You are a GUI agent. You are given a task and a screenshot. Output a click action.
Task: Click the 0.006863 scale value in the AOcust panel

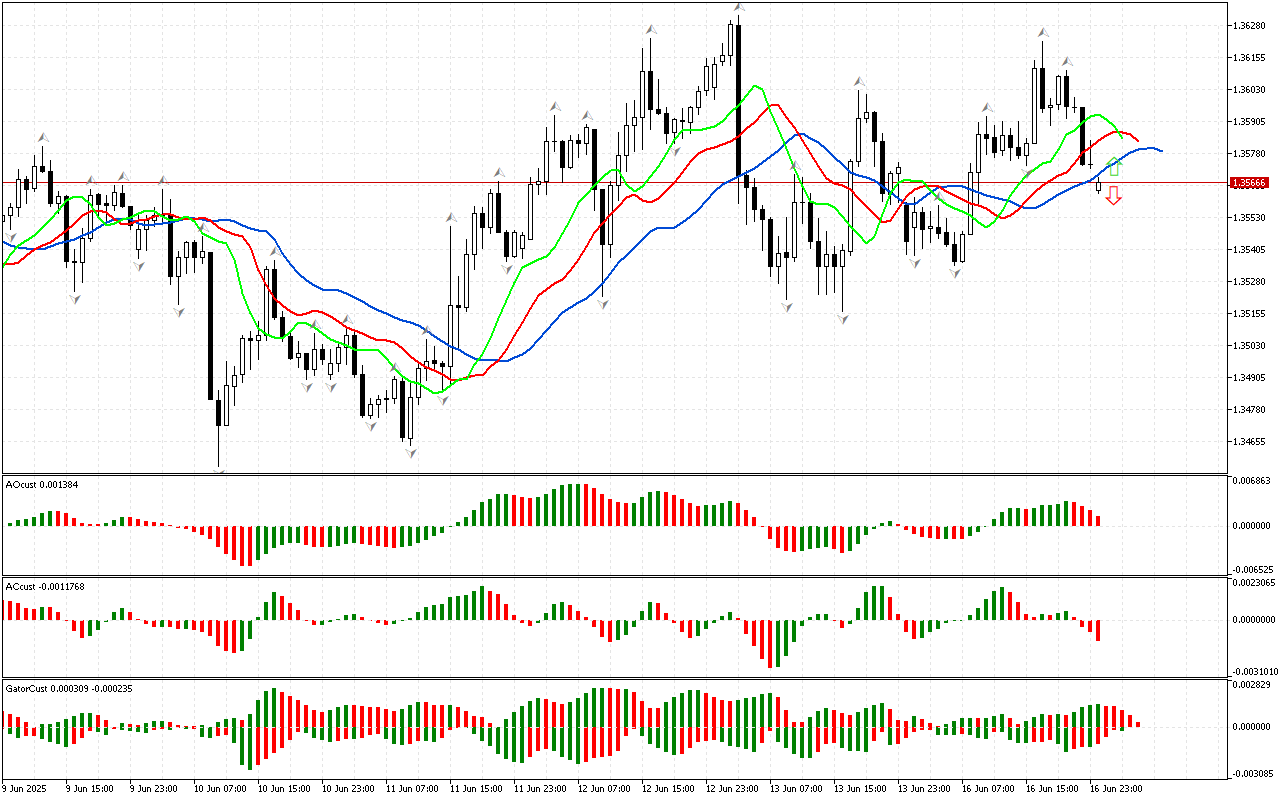point(1252,482)
